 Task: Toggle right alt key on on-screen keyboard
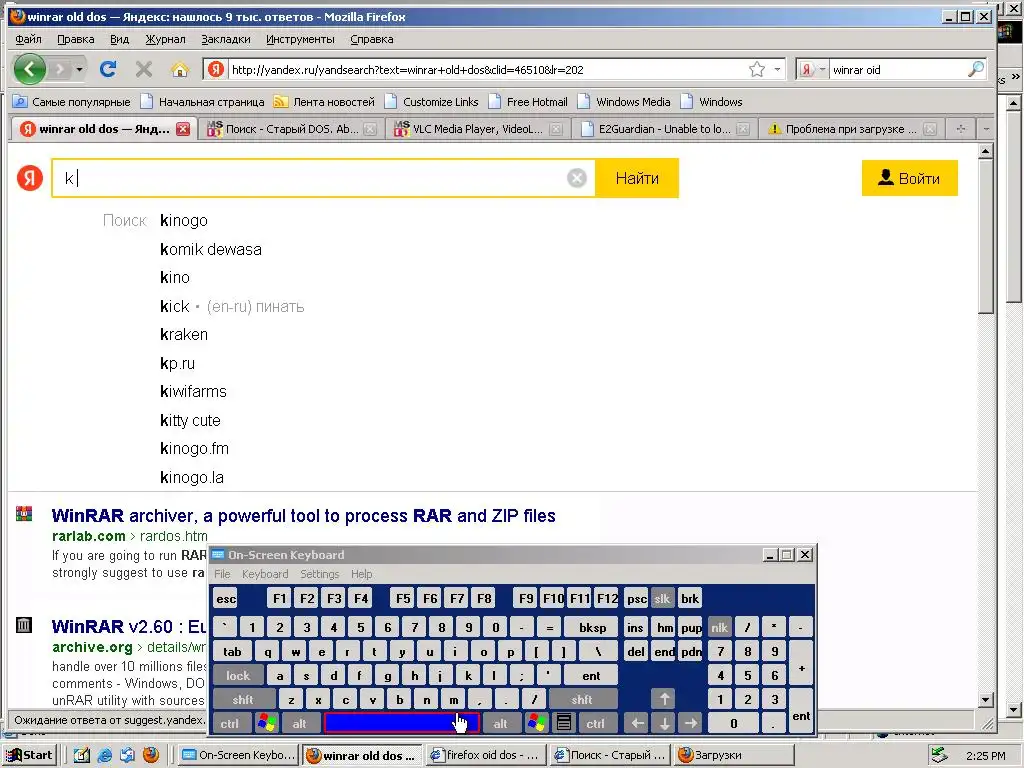500,723
